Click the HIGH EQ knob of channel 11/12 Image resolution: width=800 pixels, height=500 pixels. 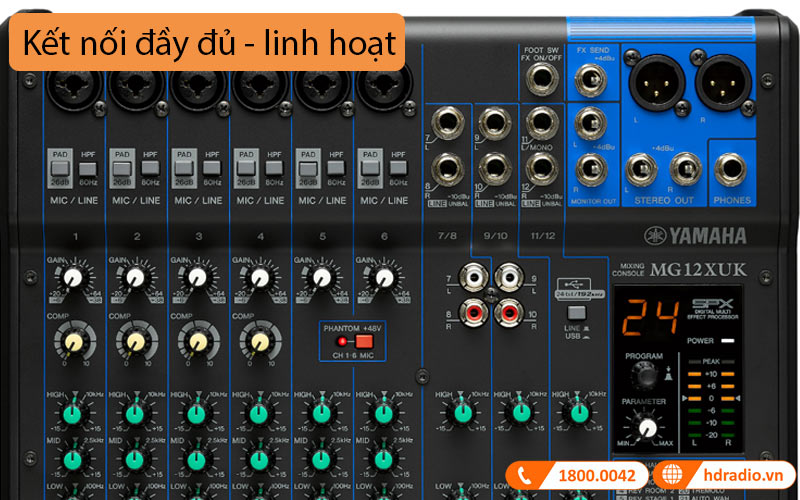(579, 414)
